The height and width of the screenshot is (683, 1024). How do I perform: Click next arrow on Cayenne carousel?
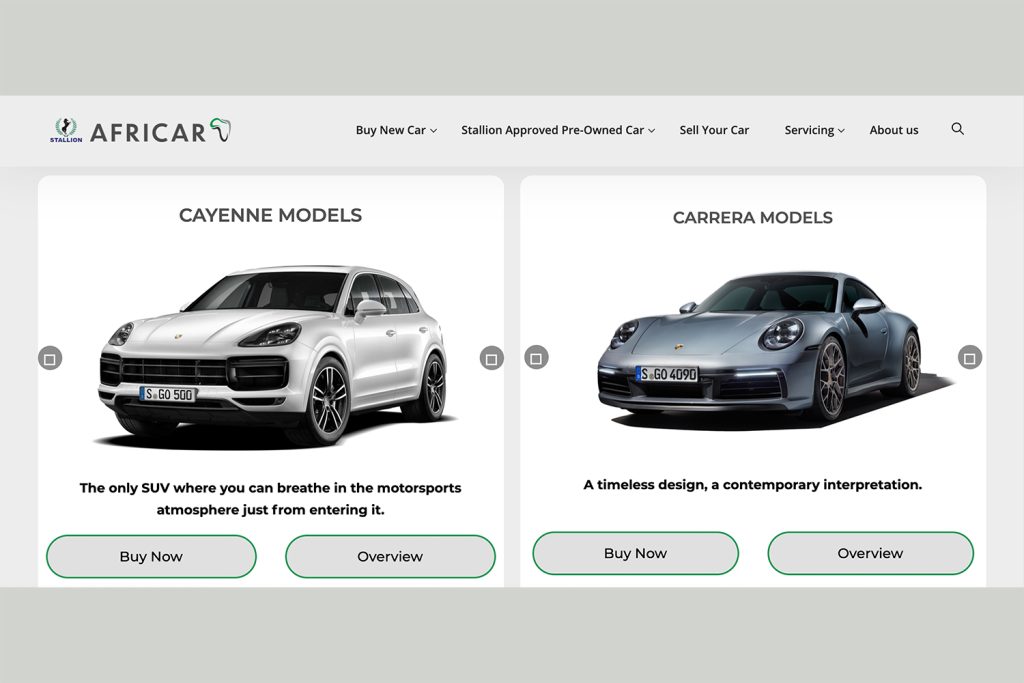[491, 358]
